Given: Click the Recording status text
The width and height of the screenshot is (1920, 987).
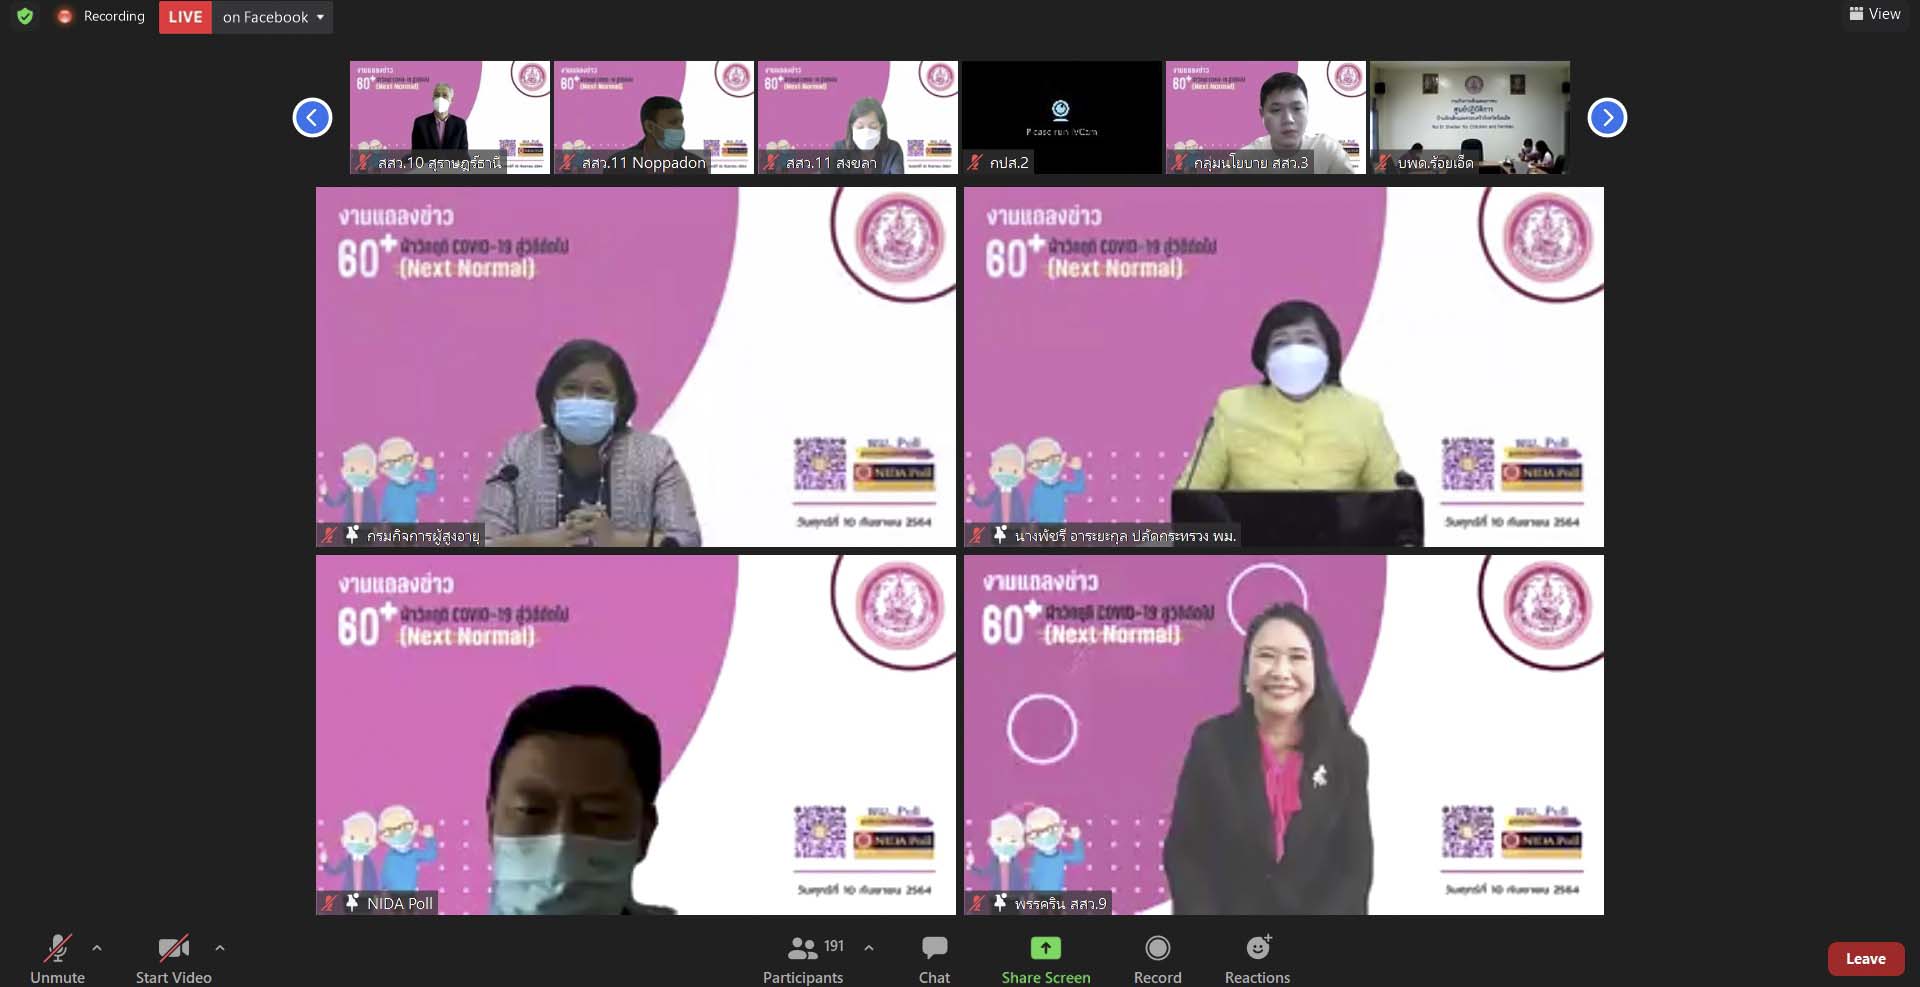Looking at the screenshot, I should 114,16.
